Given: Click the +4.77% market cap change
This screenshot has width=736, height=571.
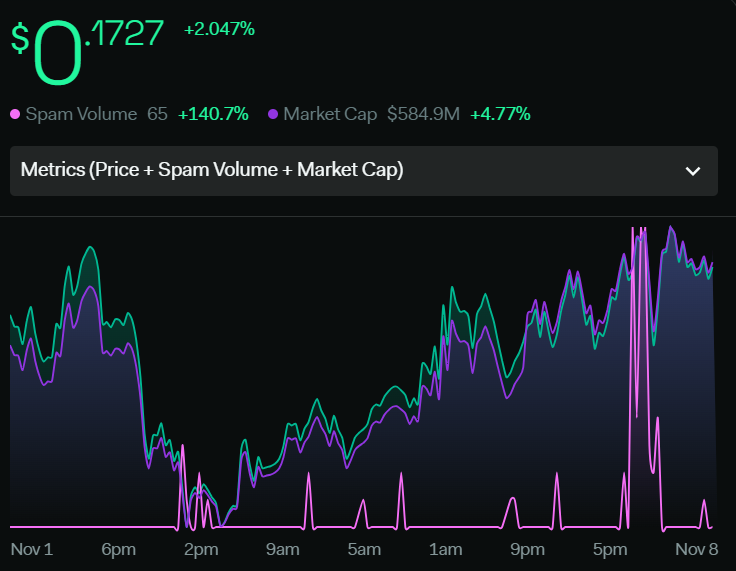Looking at the screenshot, I should [x=500, y=114].
